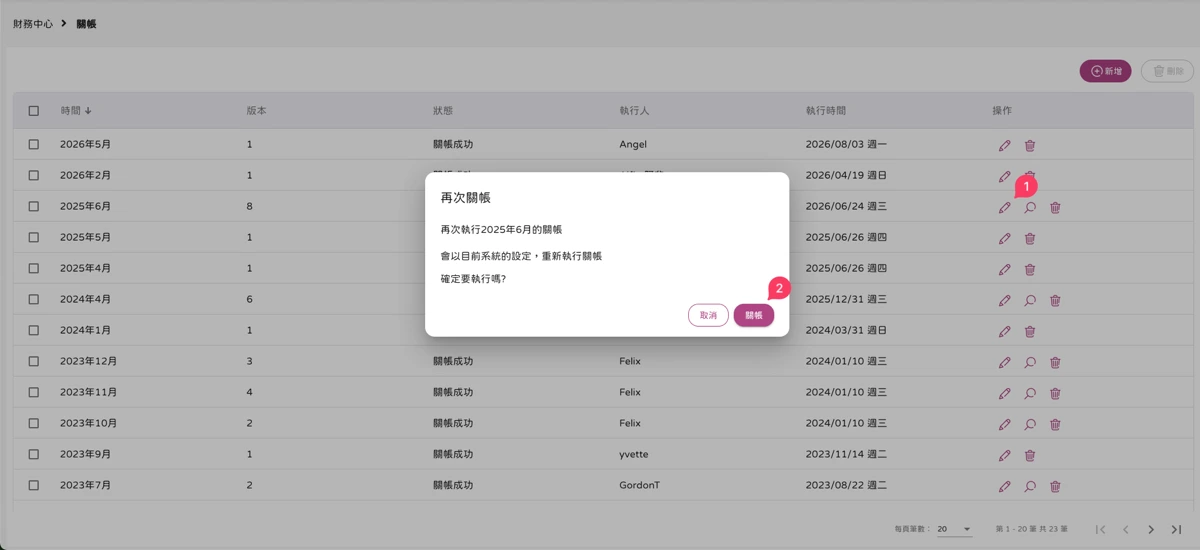Click magnifier icon in 2023年10月 row
The height and width of the screenshot is (550, 1200).
tap(1030, 424)
